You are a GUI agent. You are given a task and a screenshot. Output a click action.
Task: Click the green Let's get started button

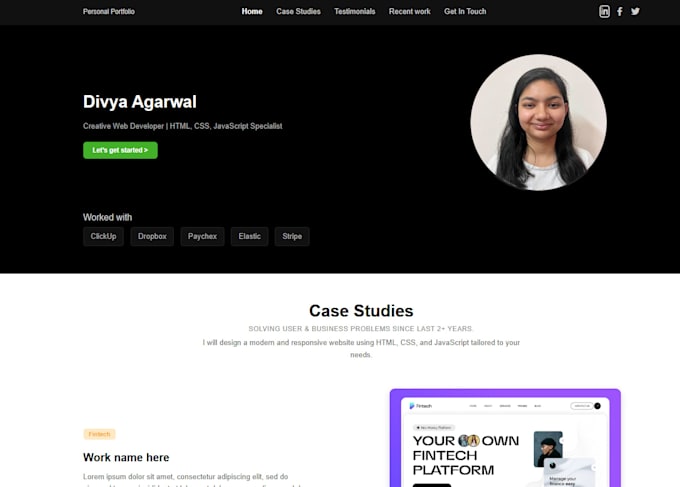coord(121,150)
